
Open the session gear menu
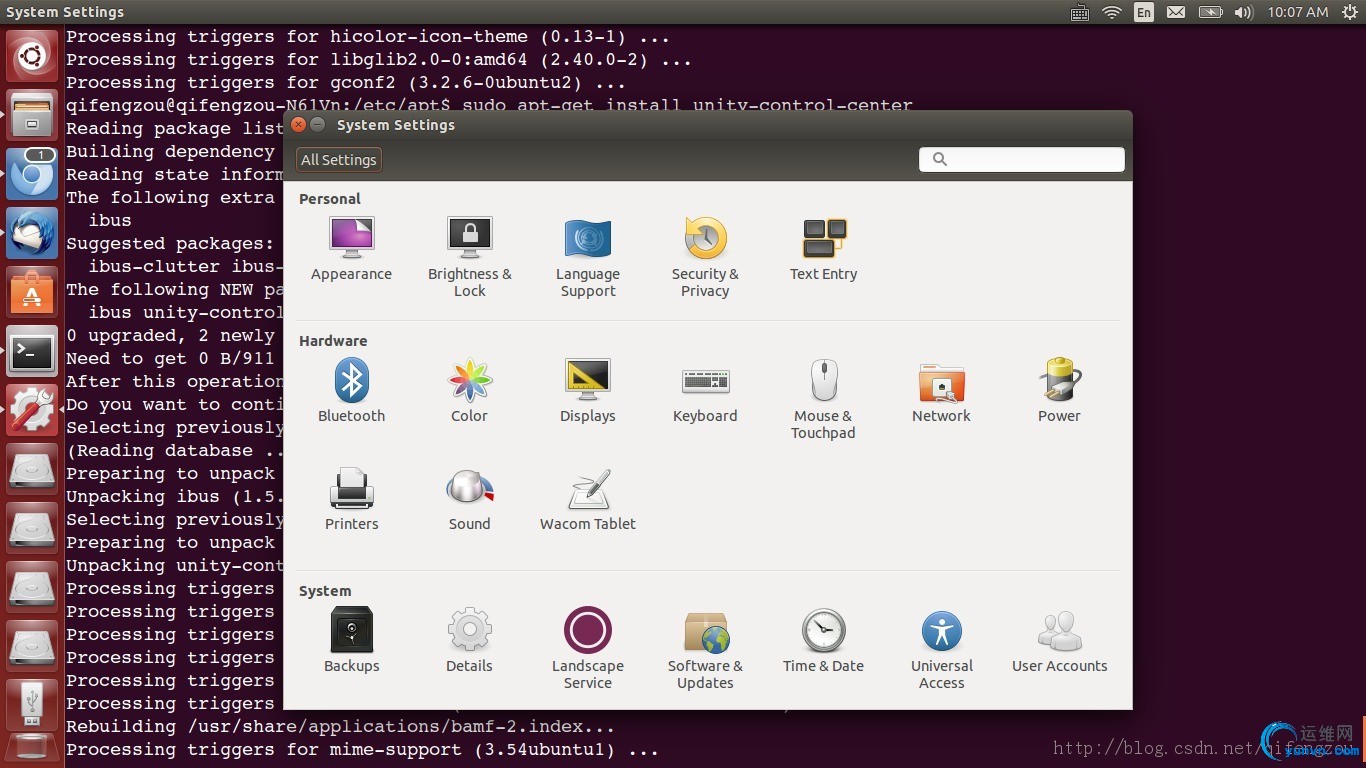tap(1349, 12)
